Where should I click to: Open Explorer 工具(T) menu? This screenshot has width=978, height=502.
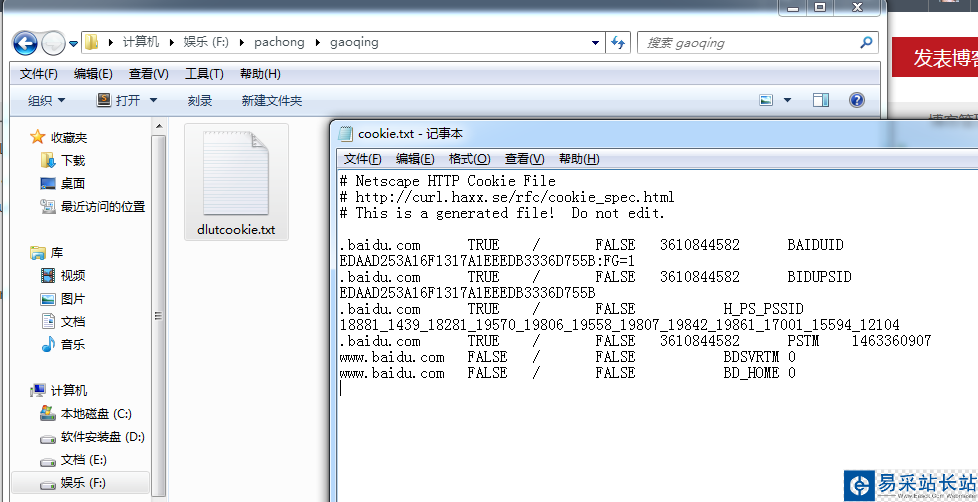(204, 74)
